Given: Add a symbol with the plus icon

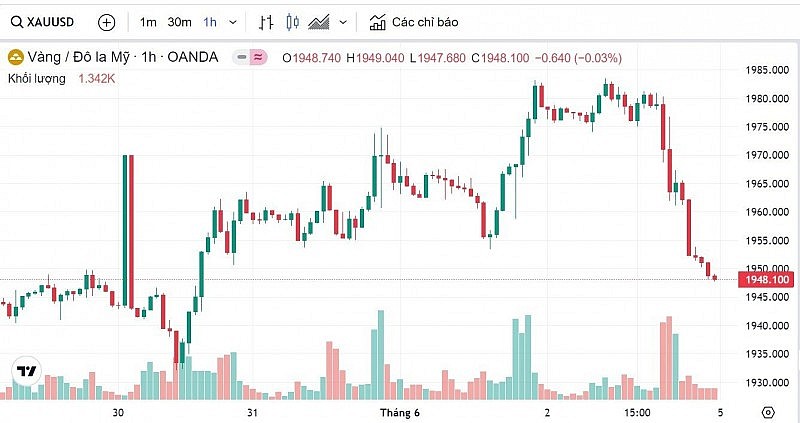Looking at the screenshot, I should [107, 22].
